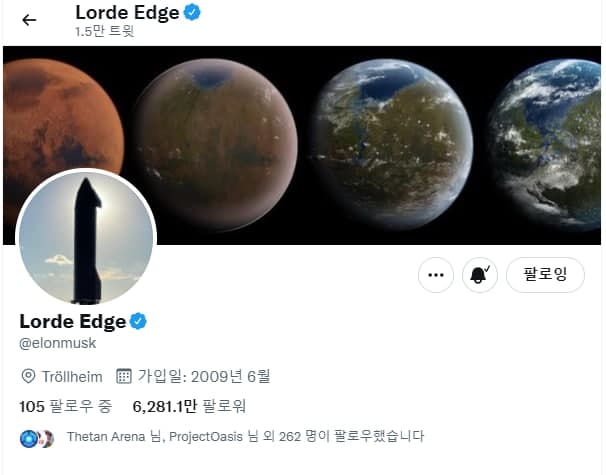The height and width of the screenshot is (475, 606).
Task: Toggle the notification bell for this account
Action: [480, 275]
